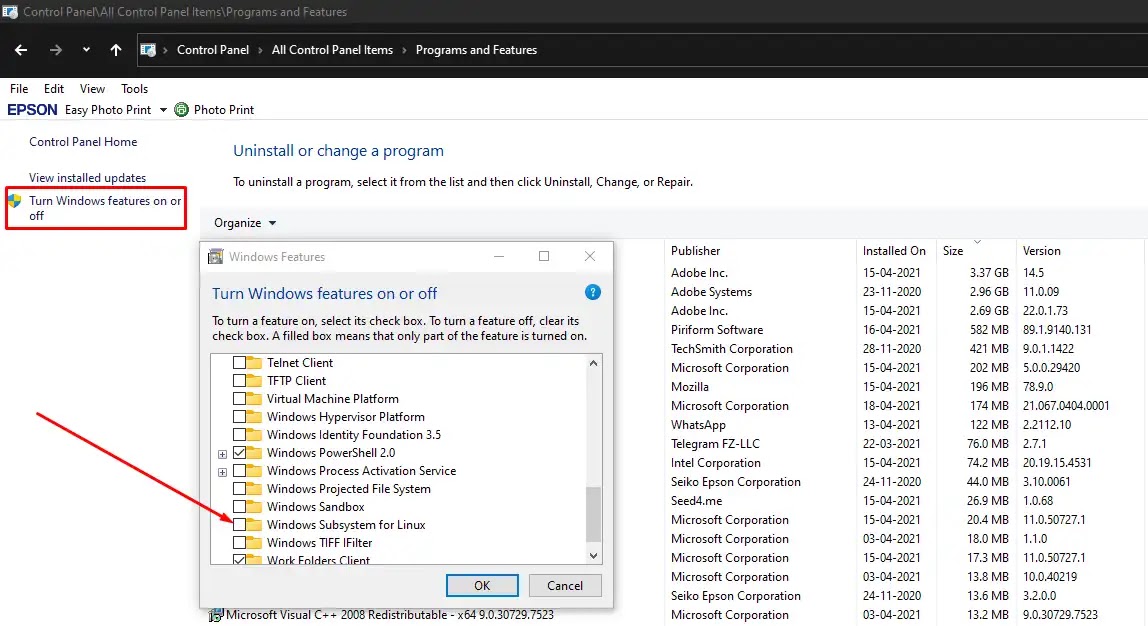The height and width of the screenshot is (626, 1148).
Task: Click scroll up arrow in features list
Action: pyautogui.click(x=594, y=363)
